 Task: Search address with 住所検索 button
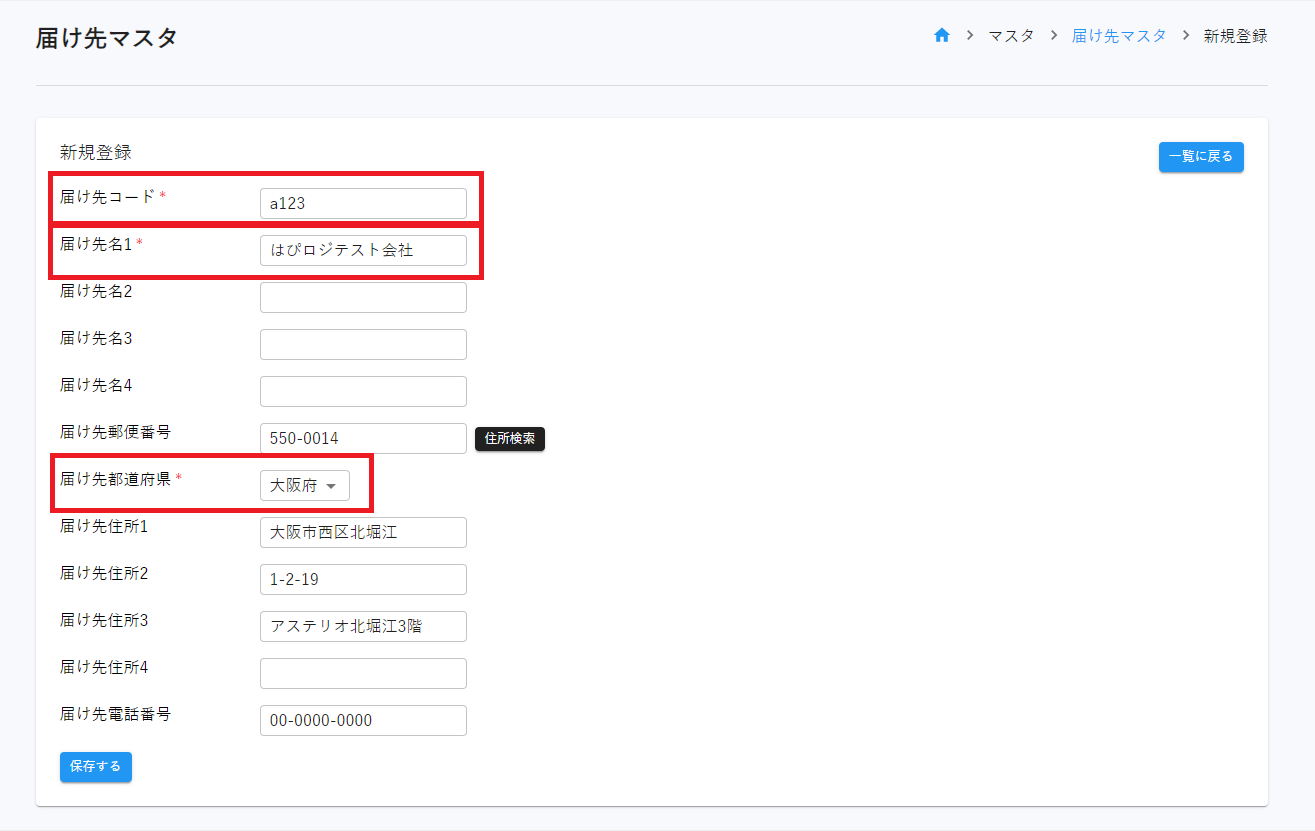(x=510, y=438)
